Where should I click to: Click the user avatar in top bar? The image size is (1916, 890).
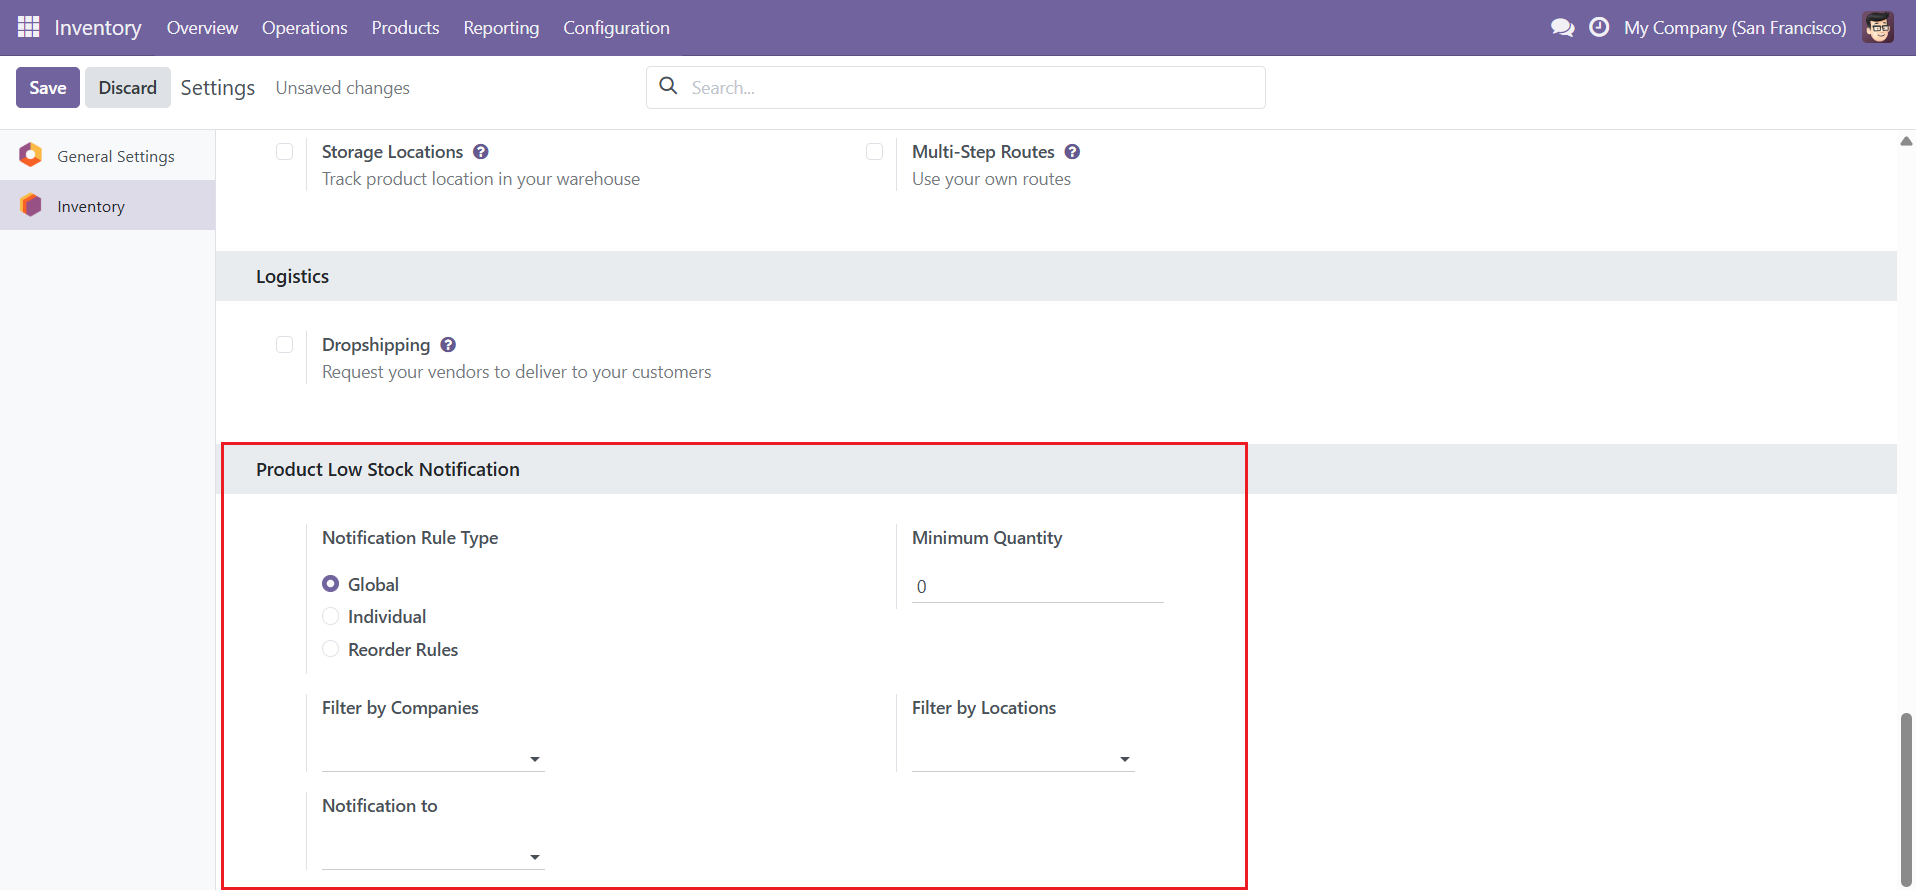click(1878, 28)
